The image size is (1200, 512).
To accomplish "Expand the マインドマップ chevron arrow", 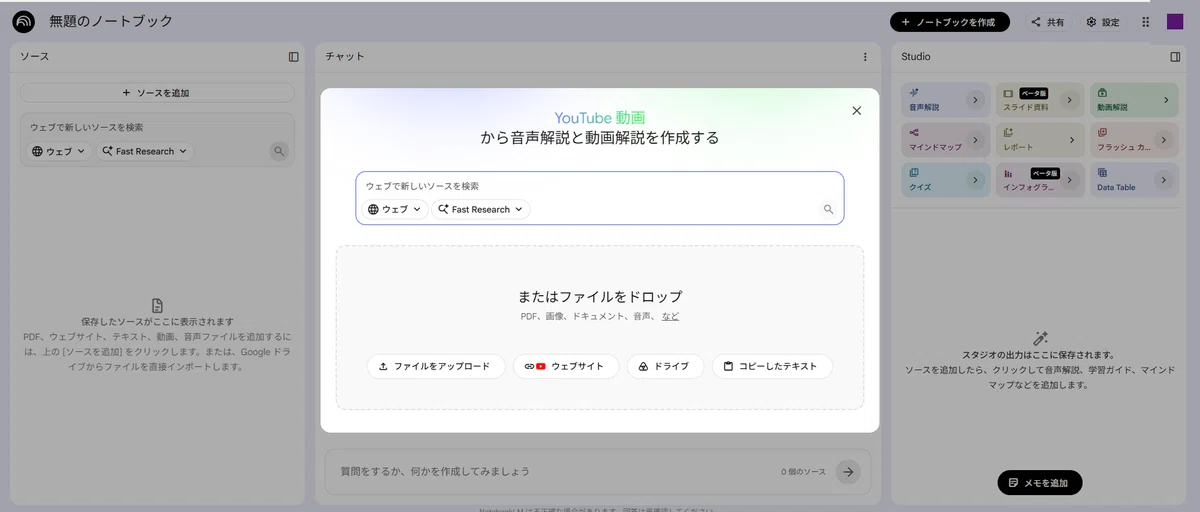I will point(976,140).
